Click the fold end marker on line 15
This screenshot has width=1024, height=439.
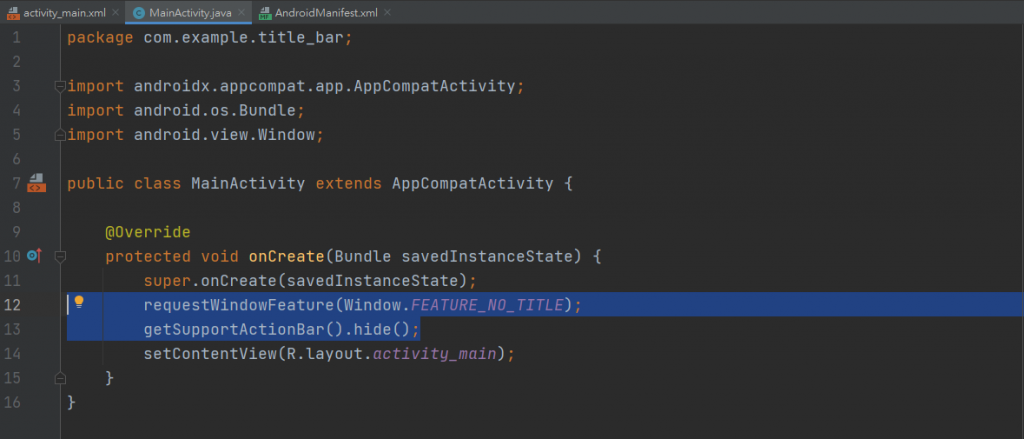[x=60, y=378]
